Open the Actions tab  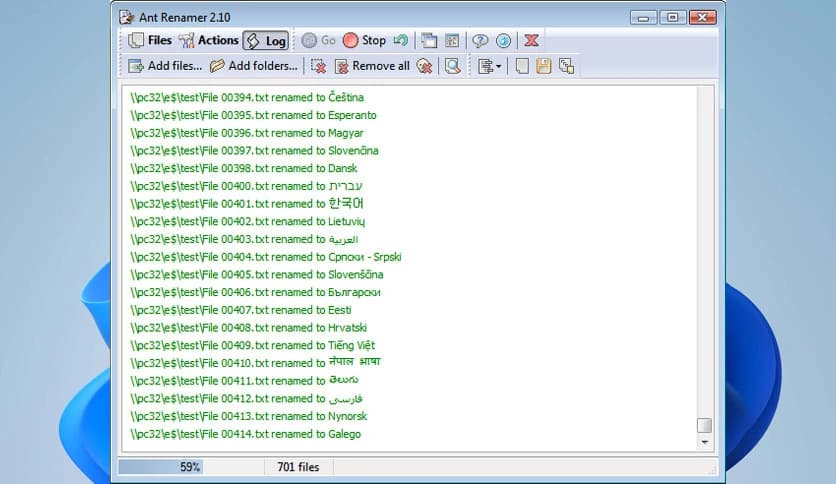(208, 41)
